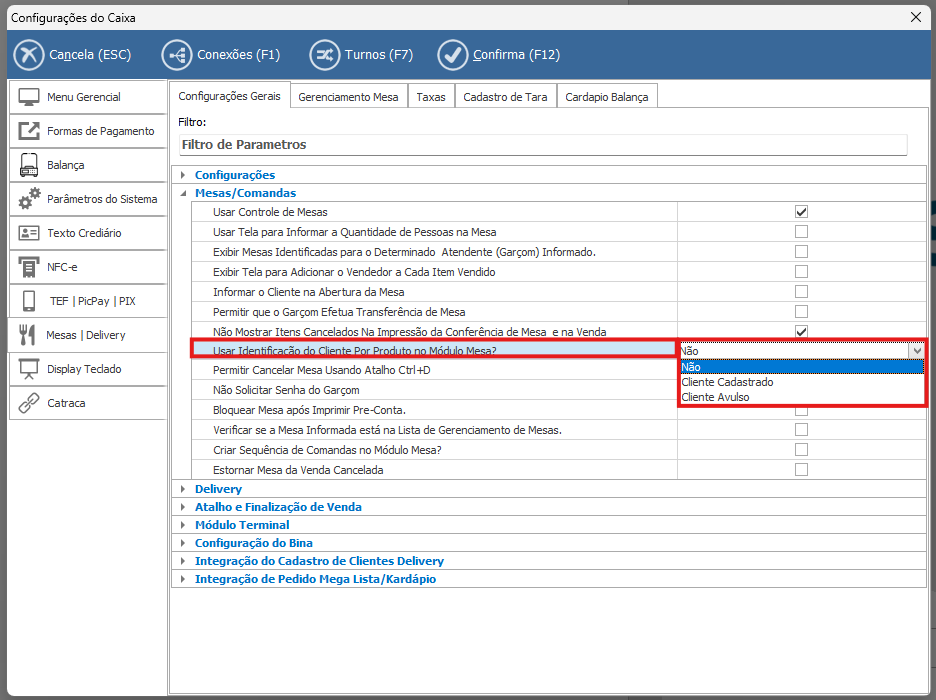Open Menu Gerencial monitor icon
Screen dimensions: 936x700
point(30,97)
